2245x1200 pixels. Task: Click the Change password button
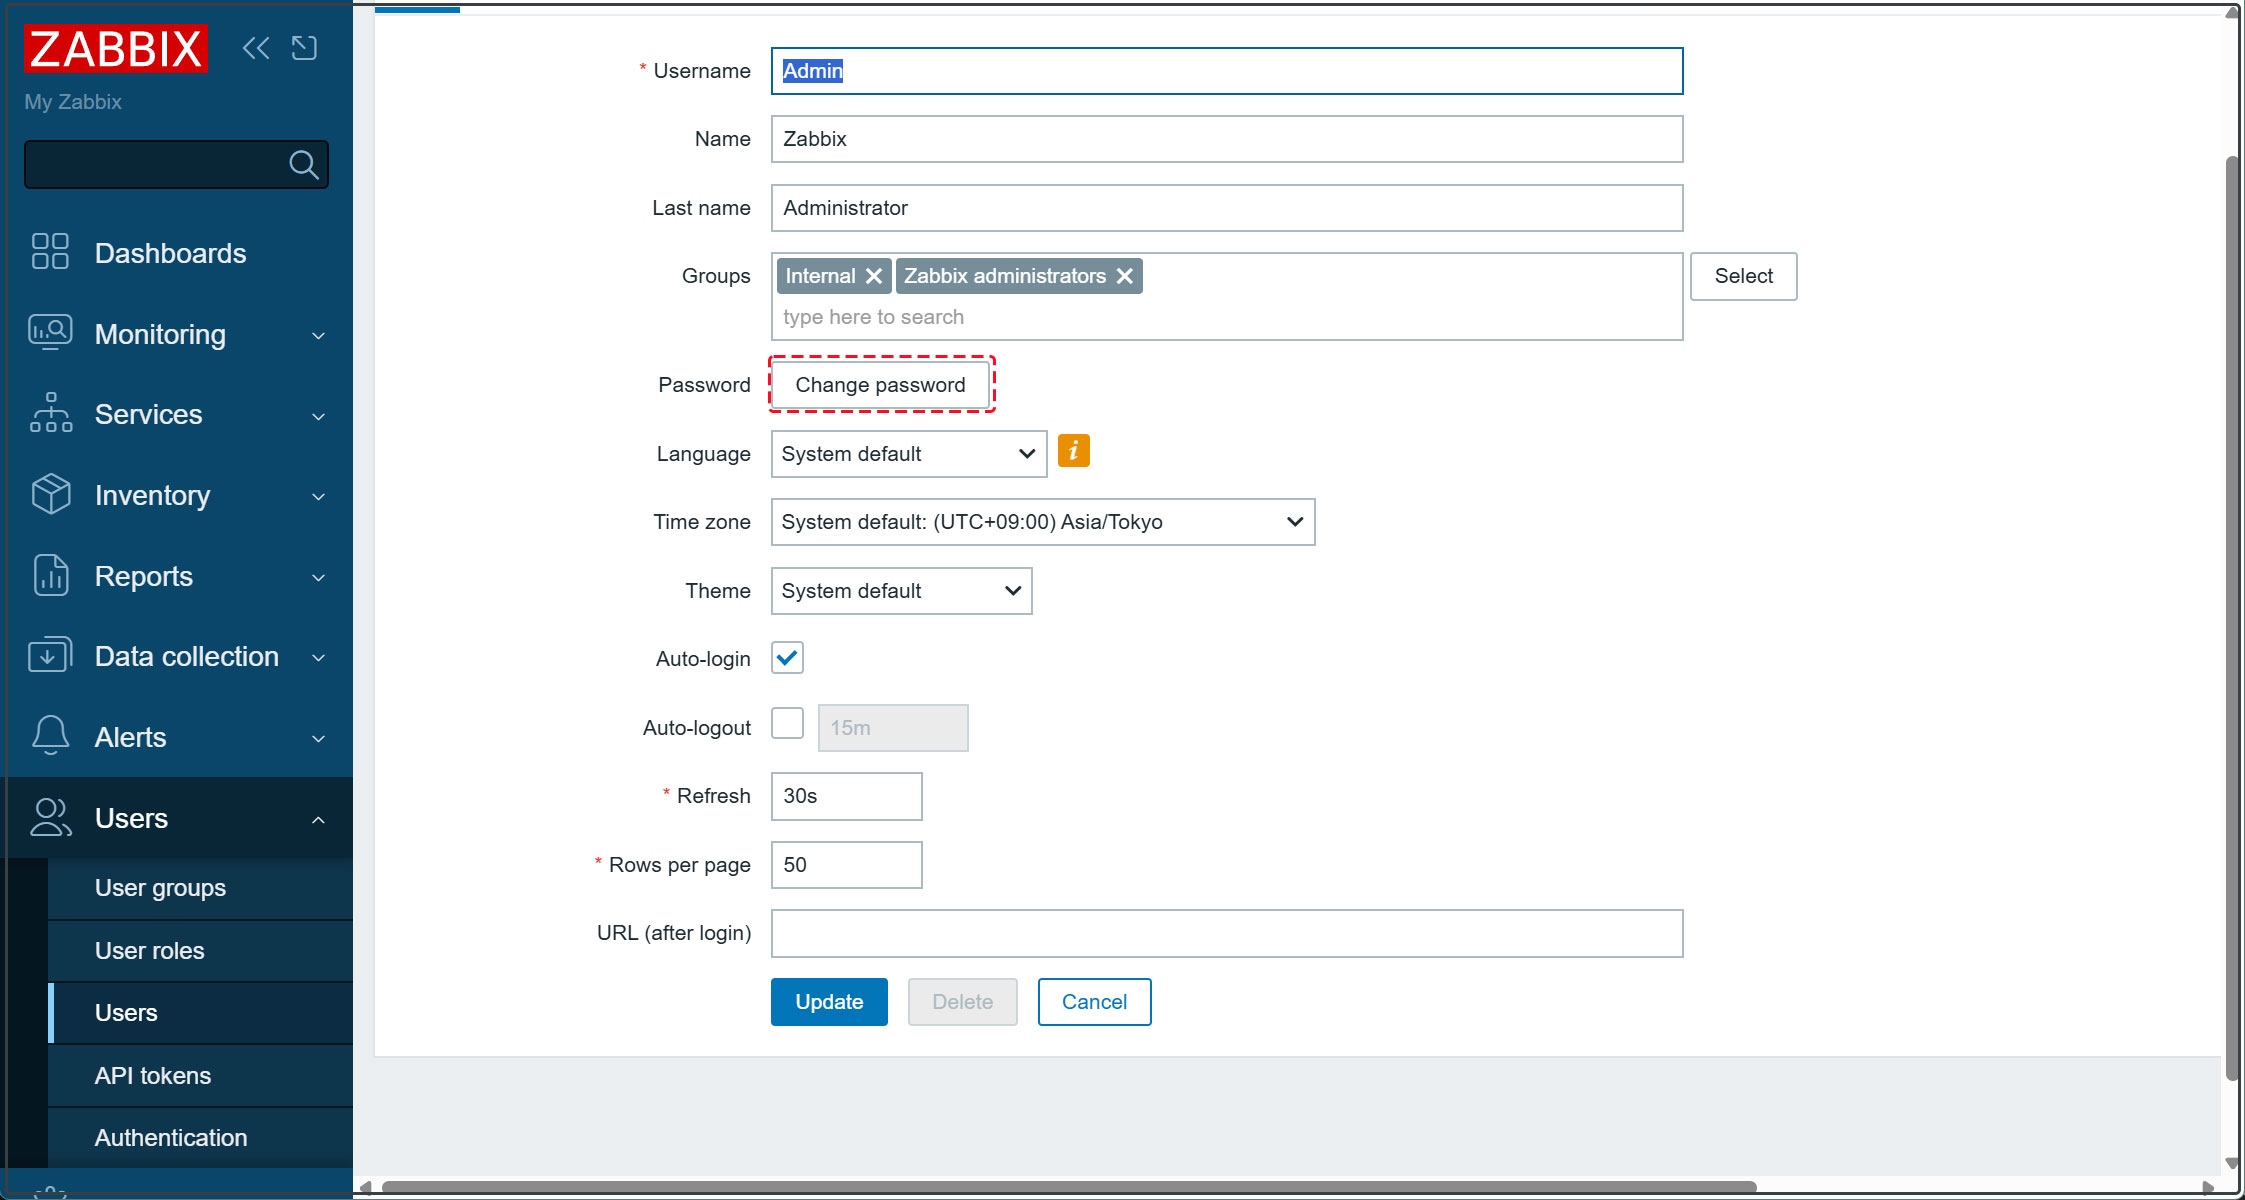(x=880, y=385)
